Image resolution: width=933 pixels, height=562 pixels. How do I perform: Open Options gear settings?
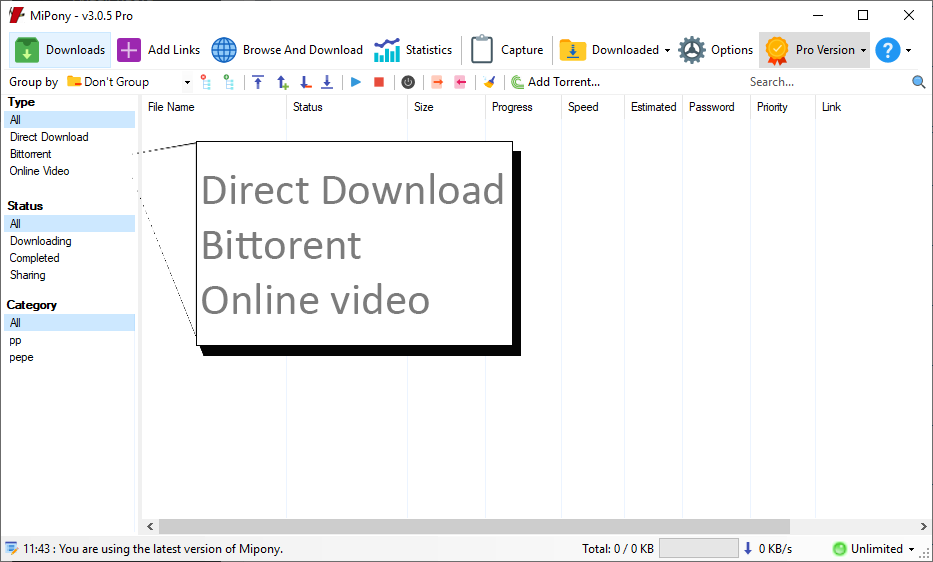(x=692, y=50)
